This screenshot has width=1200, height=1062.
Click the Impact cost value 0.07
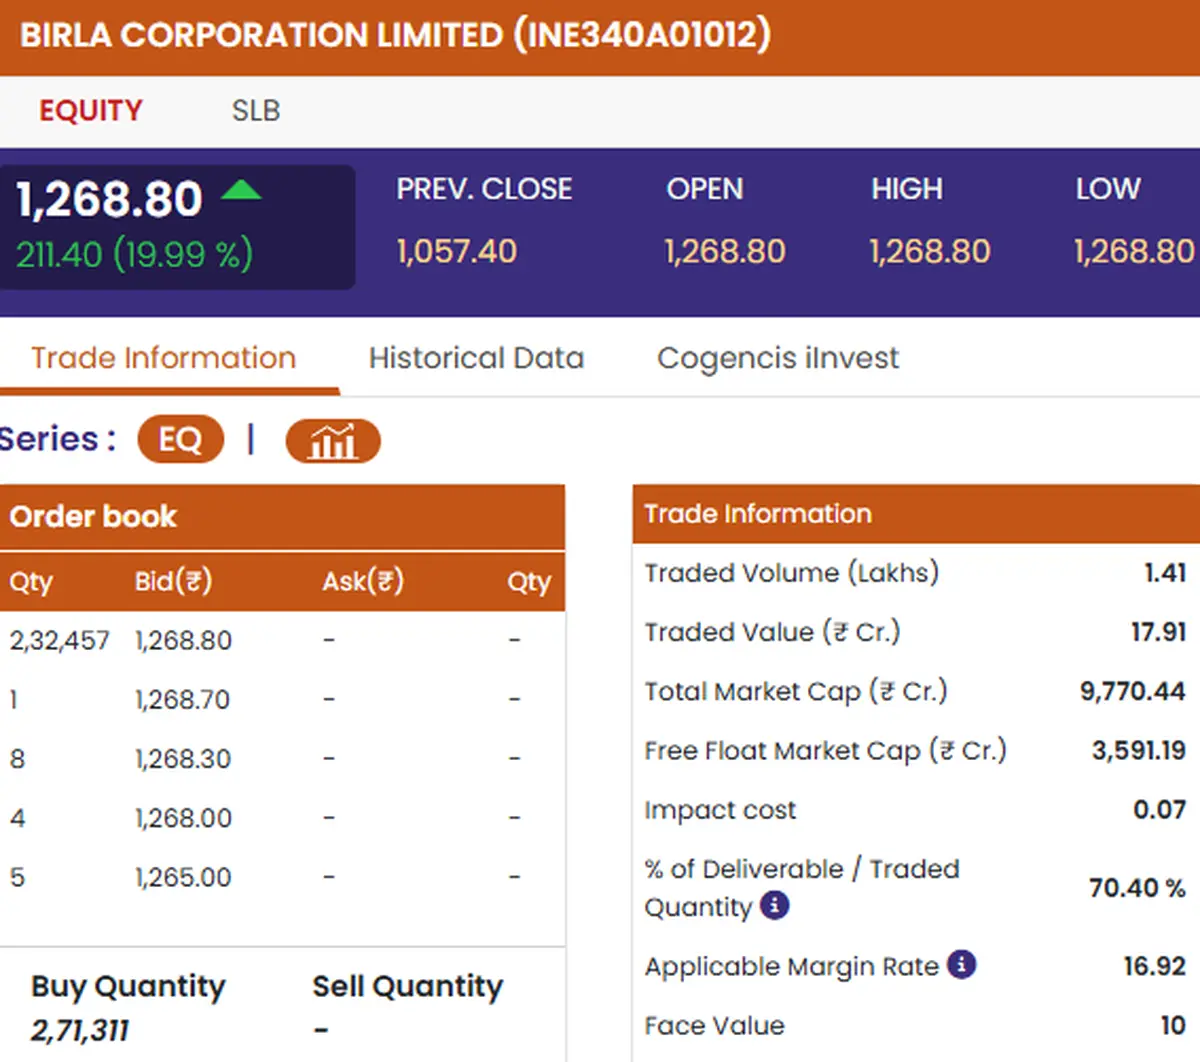[1160, 809]
